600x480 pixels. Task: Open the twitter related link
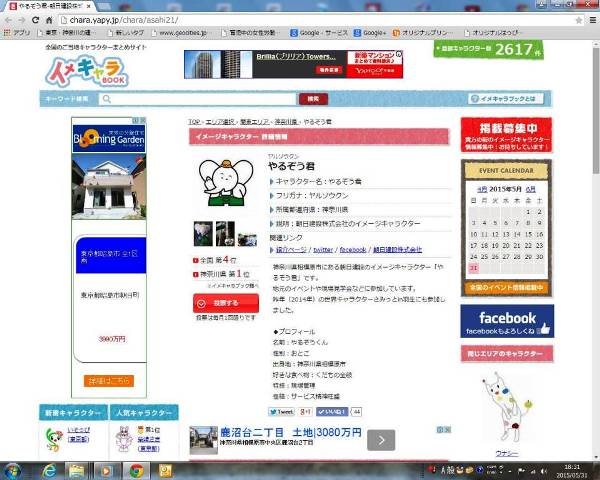click(x=323, y=250)
